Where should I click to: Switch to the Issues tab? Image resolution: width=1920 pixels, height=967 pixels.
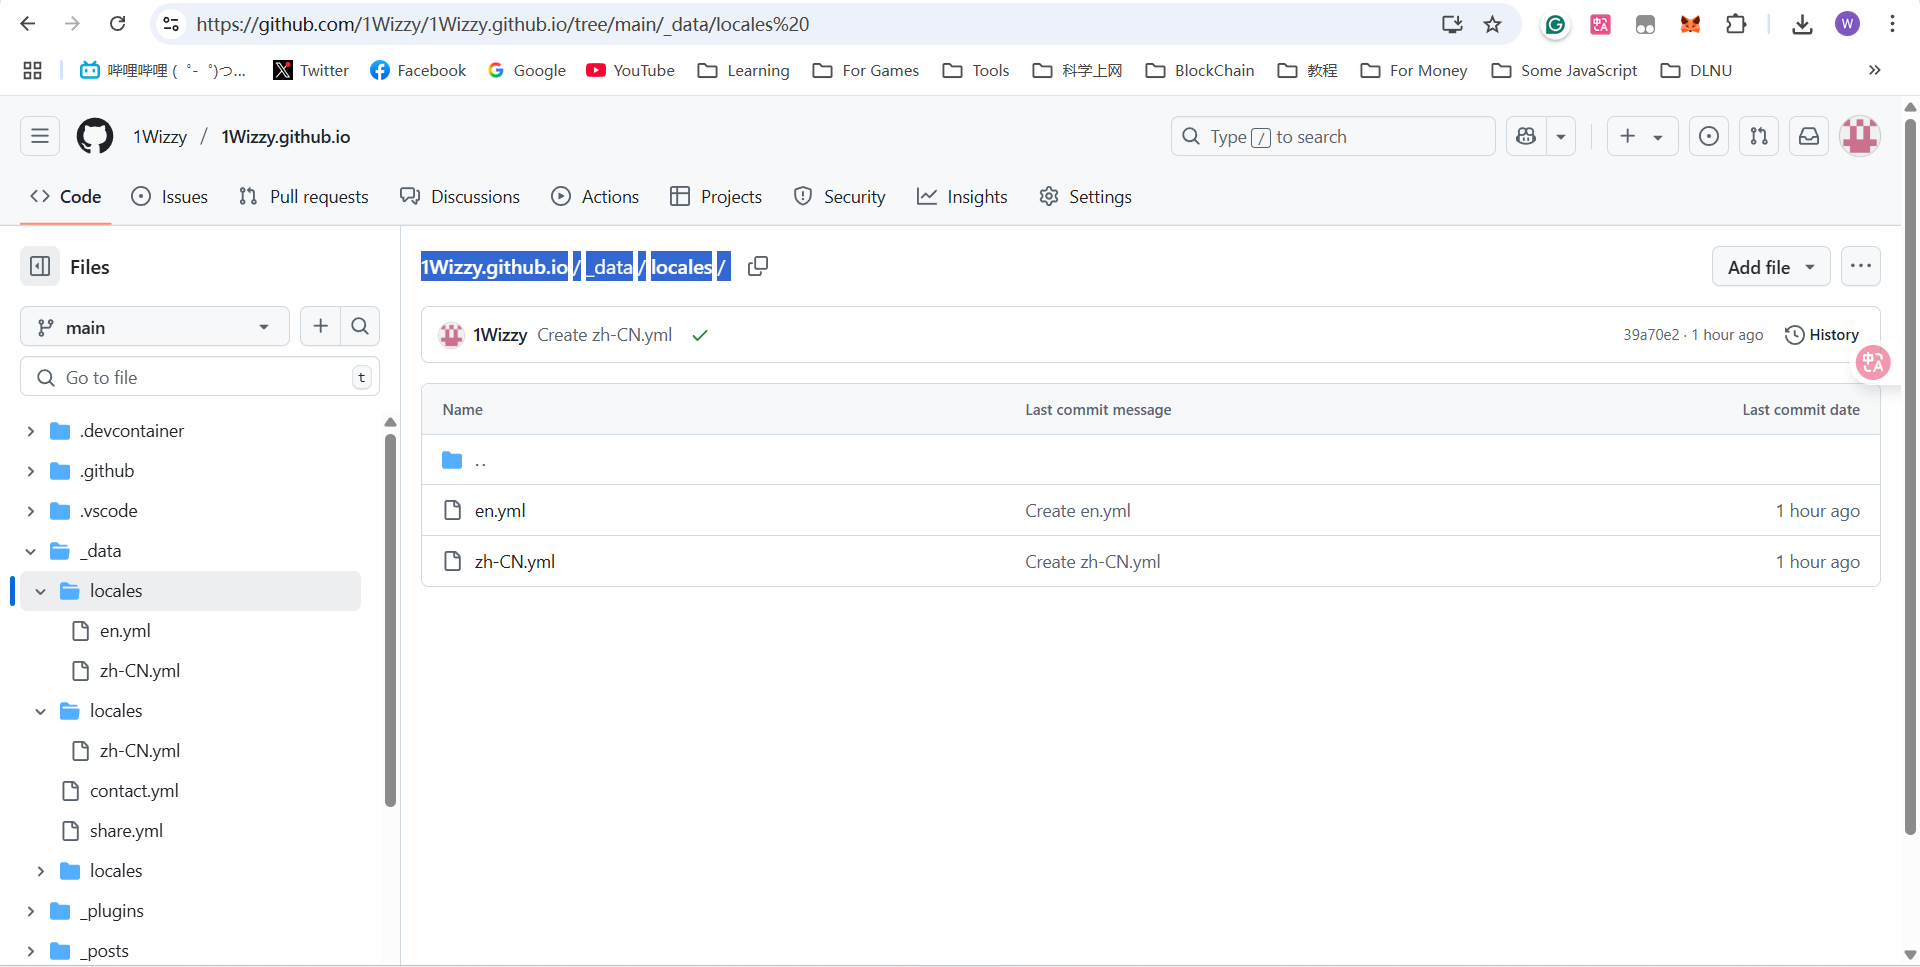(170, 196)
